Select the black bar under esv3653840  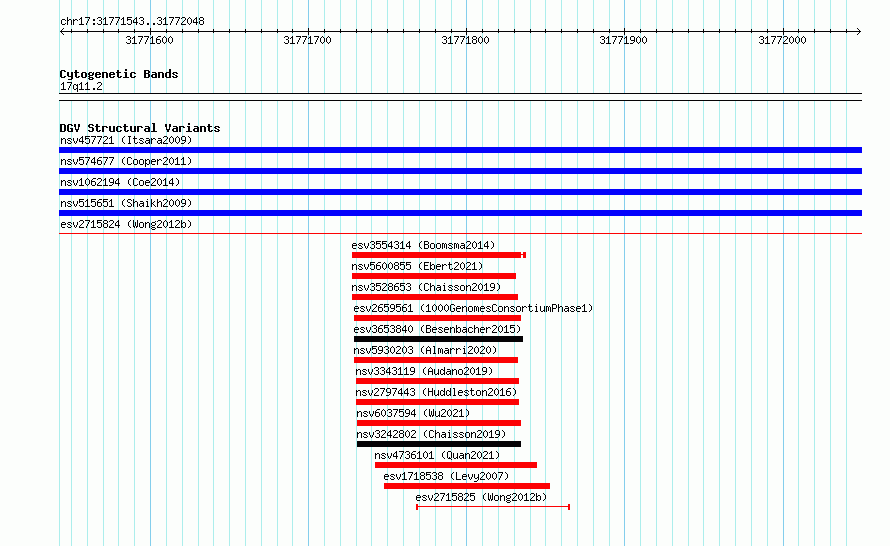point(438,339)
